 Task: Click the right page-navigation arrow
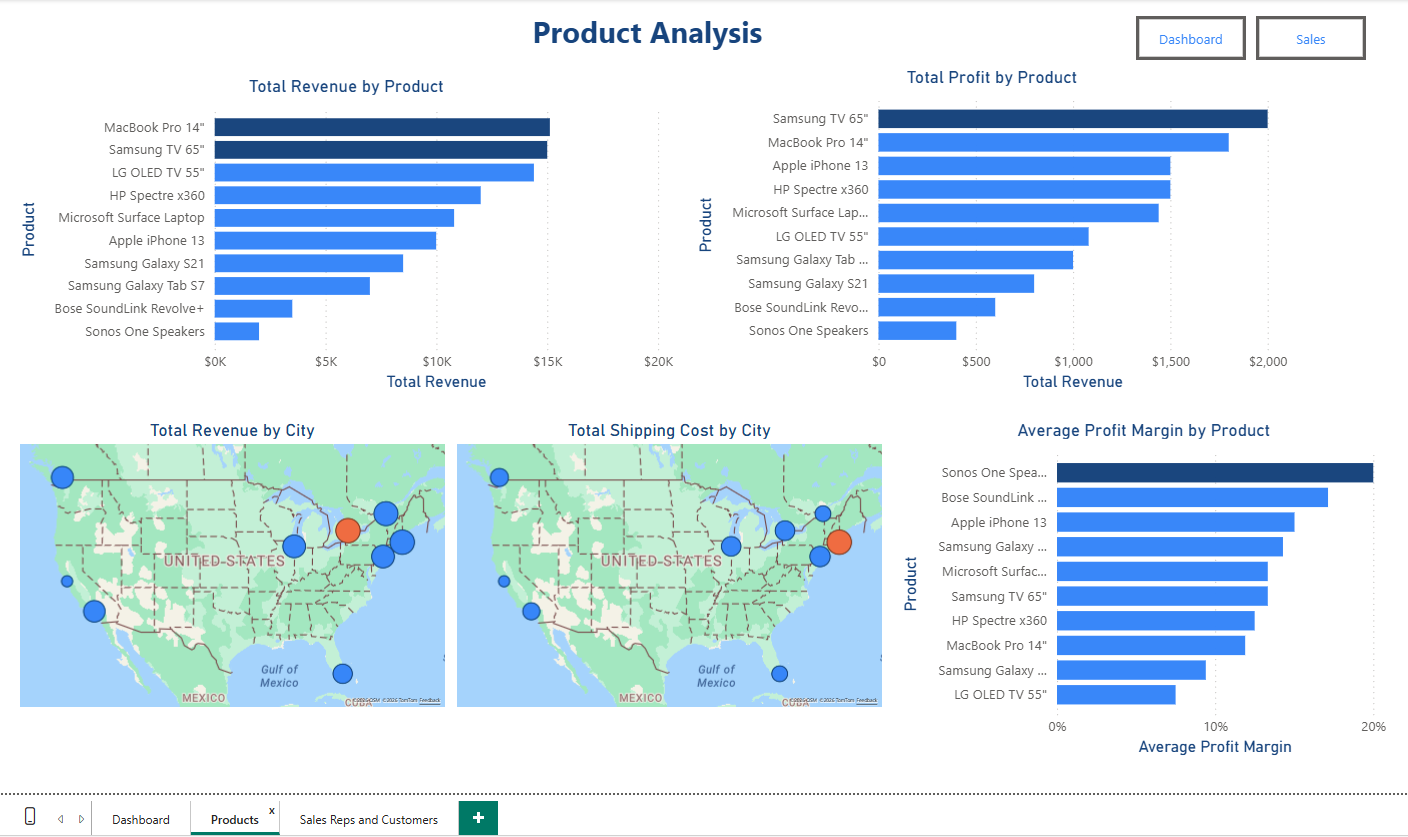click(x=81, y=819)
